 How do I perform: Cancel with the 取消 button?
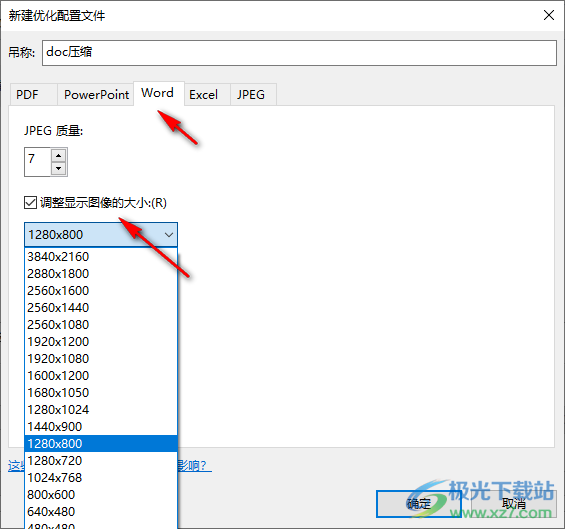(x=514, y=504)
